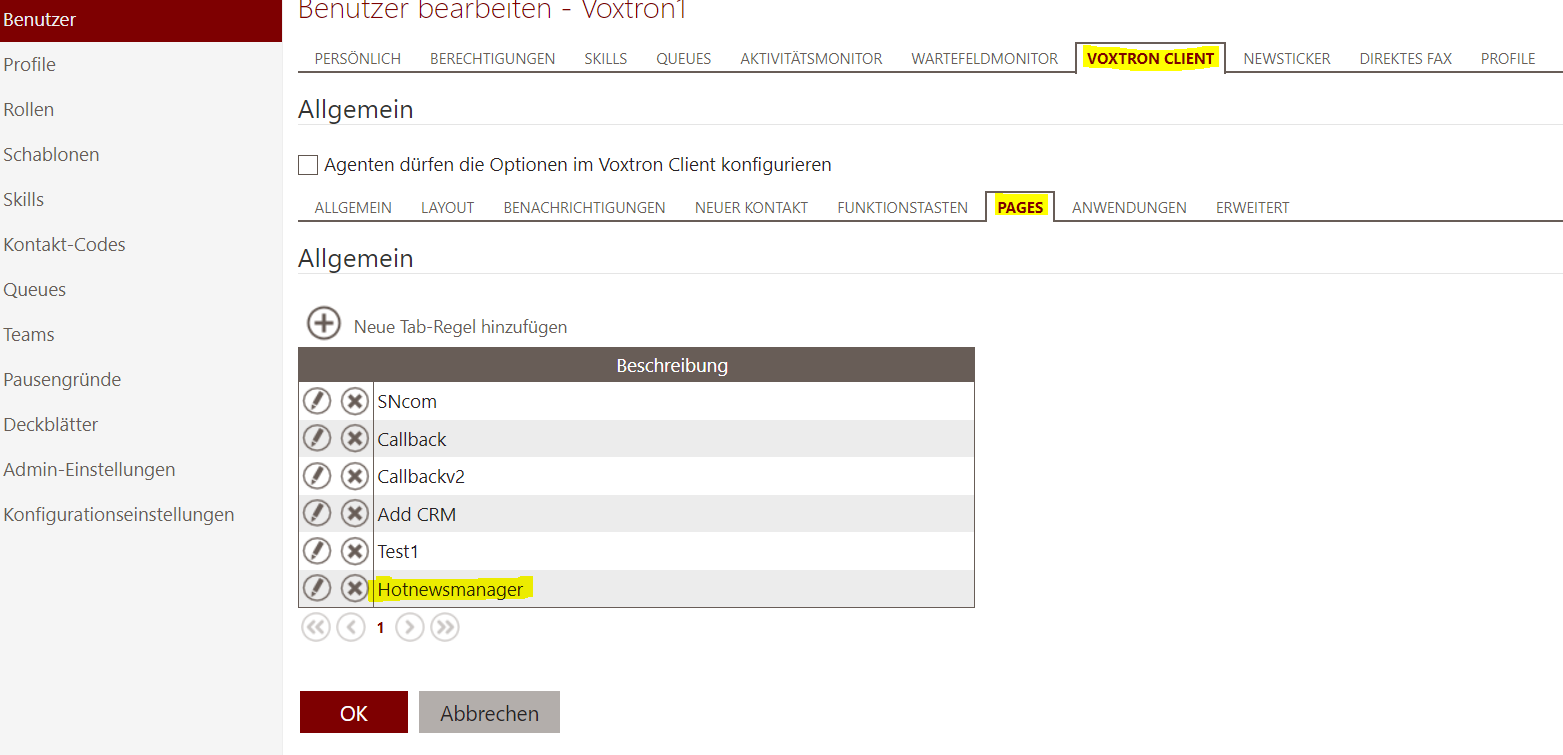Viewport: 1563px width, 755px height.
Task: Open Pausengründe in the sidebar
Action: pos(62,380)
